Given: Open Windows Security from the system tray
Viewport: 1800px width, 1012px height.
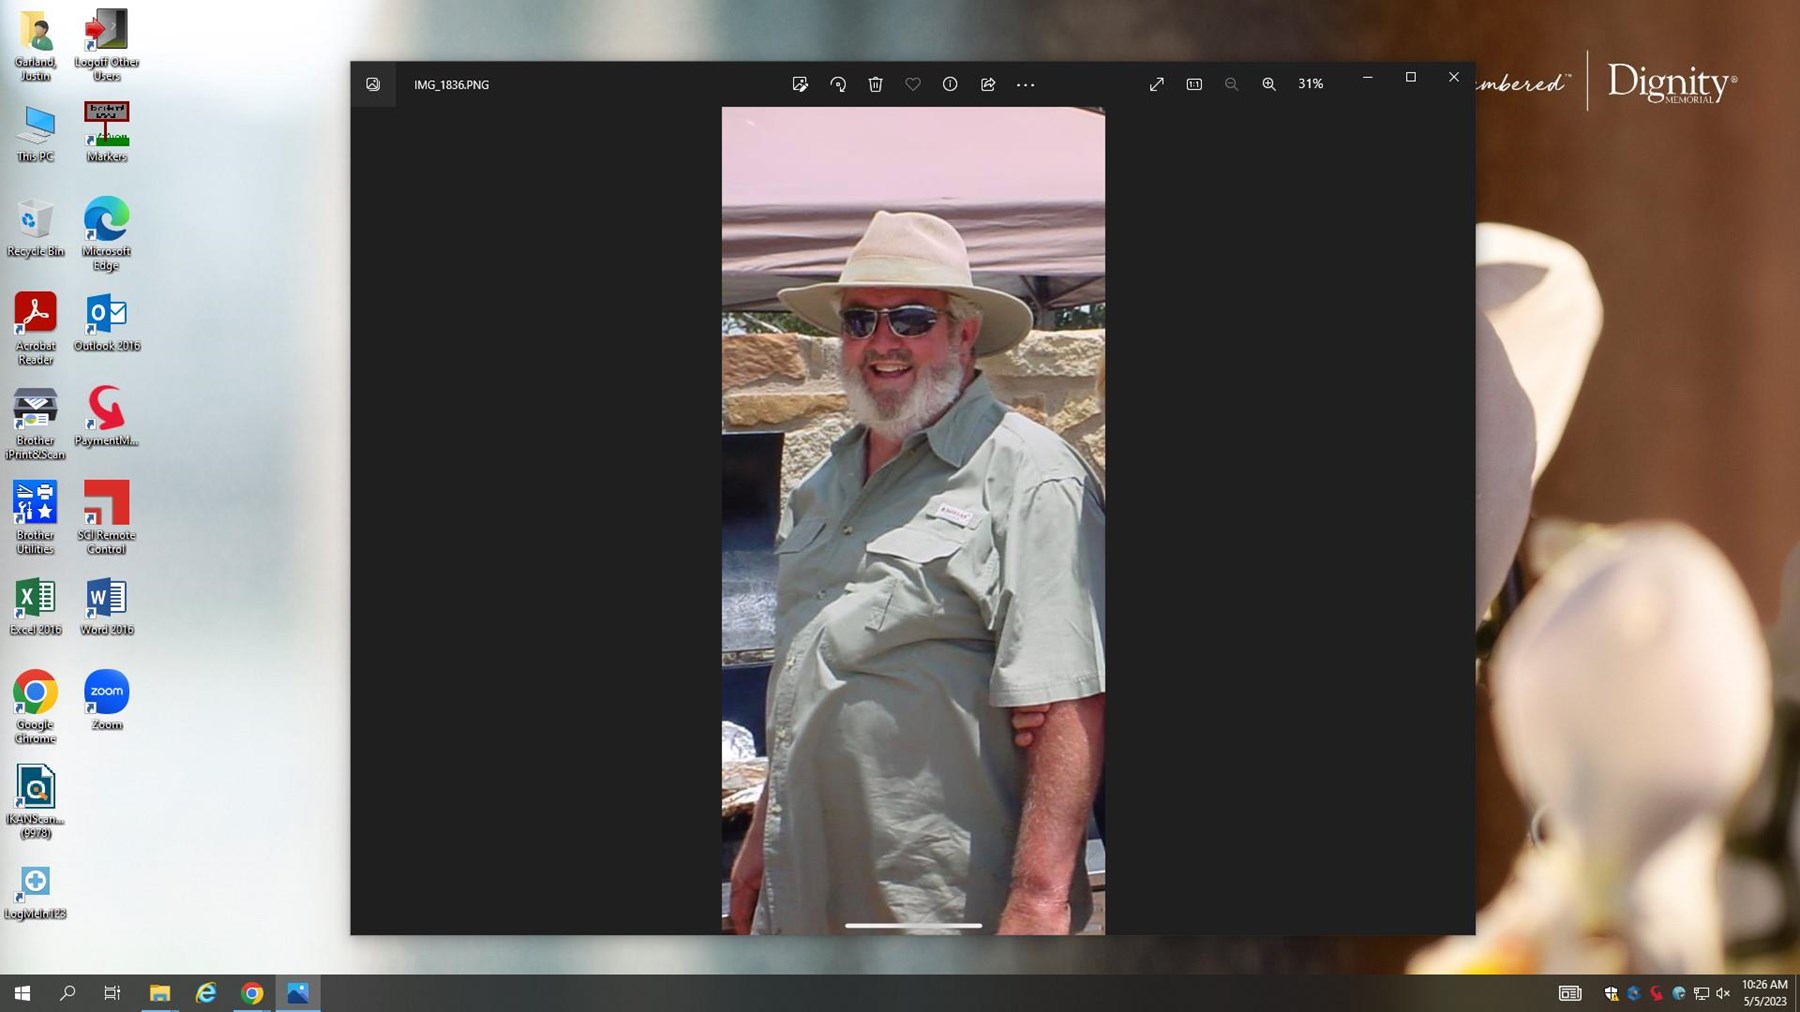Looking at the screenshot, I should (1611, 993).
